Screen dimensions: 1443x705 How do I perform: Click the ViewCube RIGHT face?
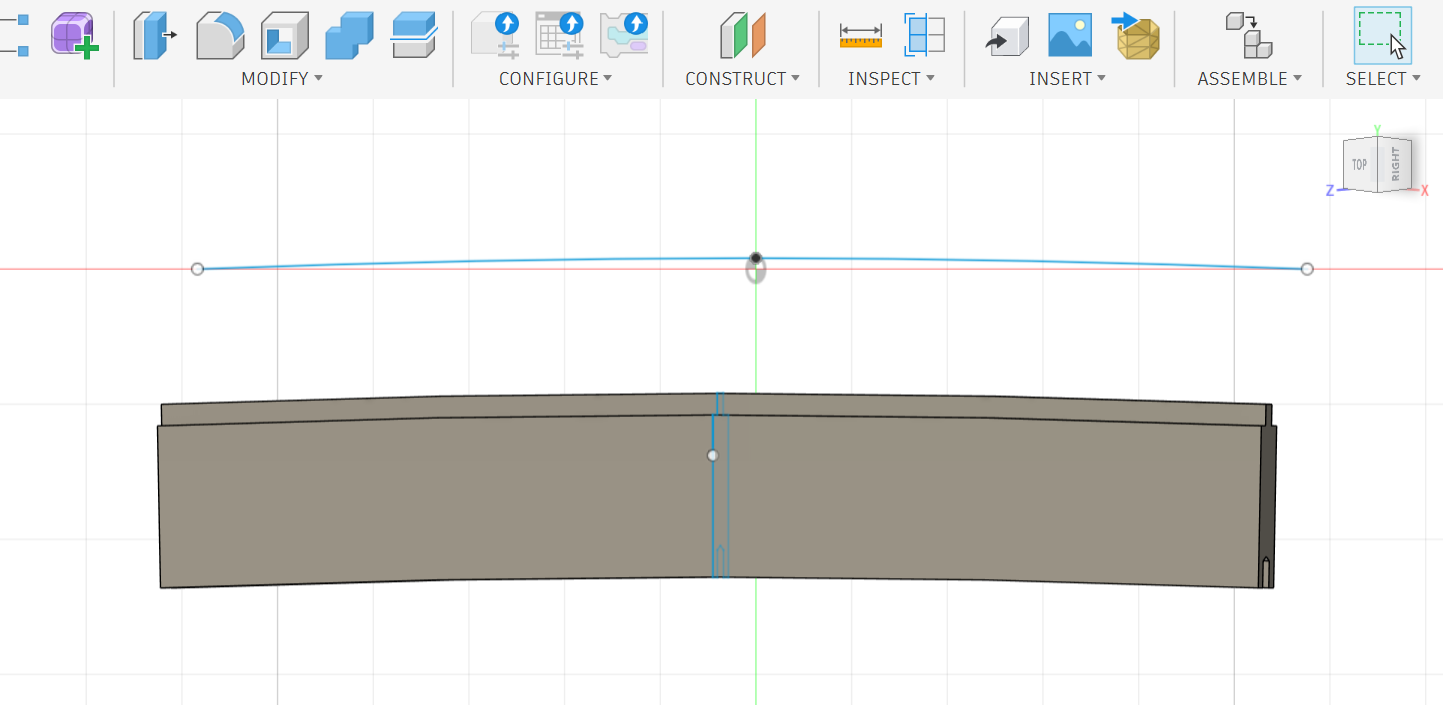1395,164
